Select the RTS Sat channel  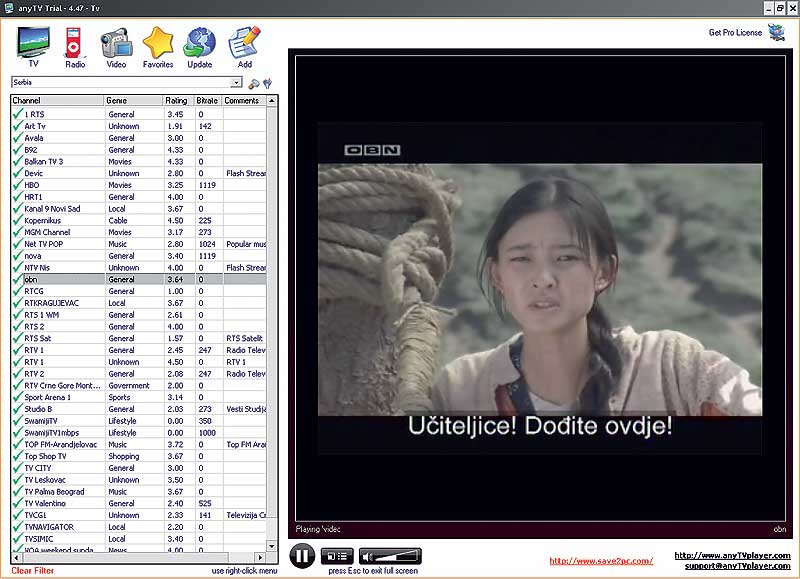[138, 338]
